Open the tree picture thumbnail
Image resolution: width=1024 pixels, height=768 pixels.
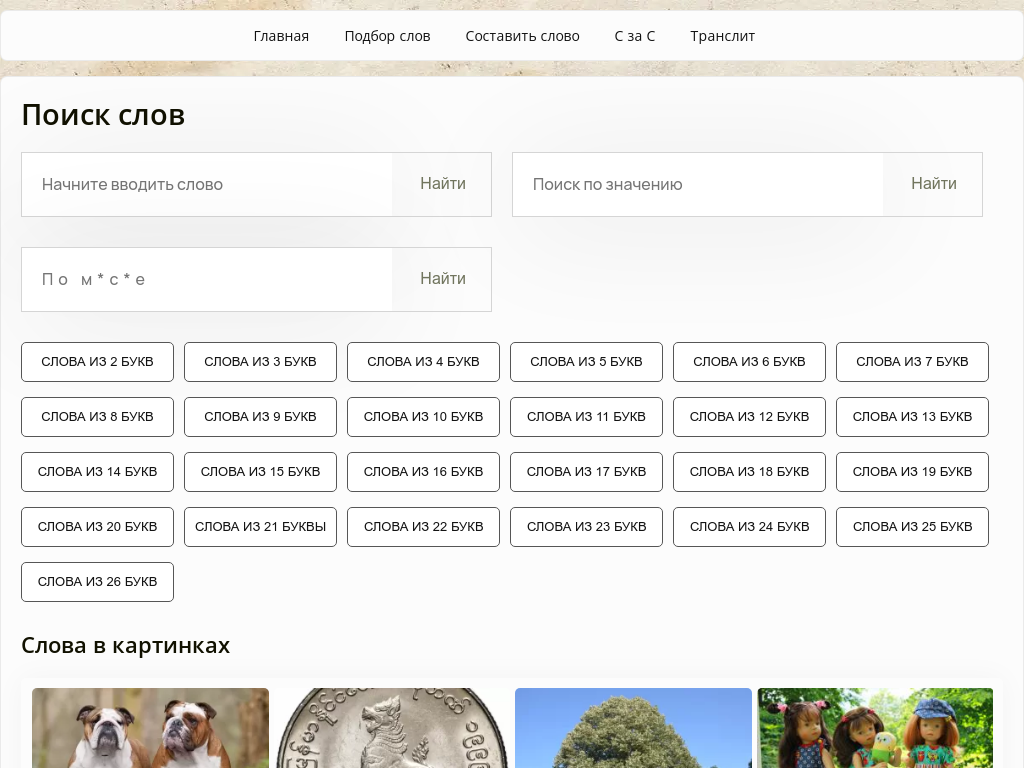click(633, 728)
